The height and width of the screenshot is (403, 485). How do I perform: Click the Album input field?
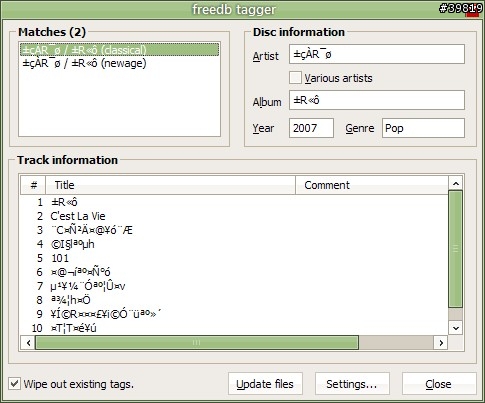pos(377,100)
